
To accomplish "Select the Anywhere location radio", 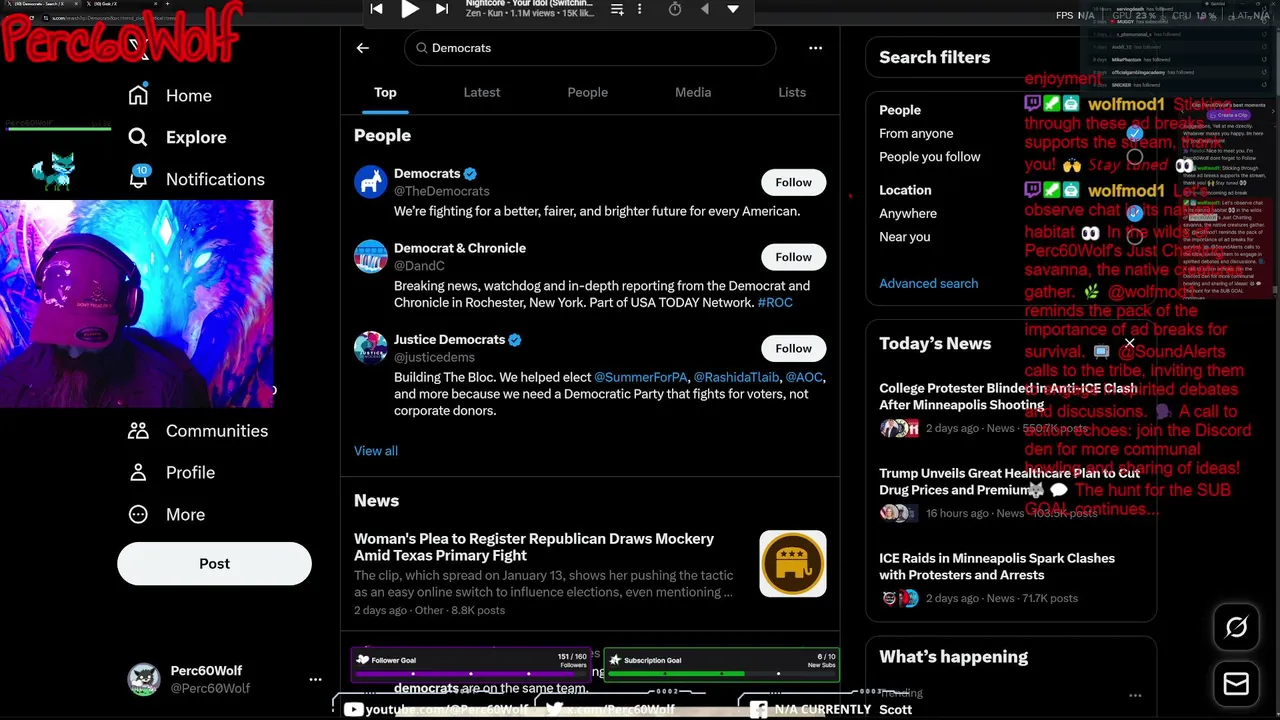I will tap(1134, 213).
